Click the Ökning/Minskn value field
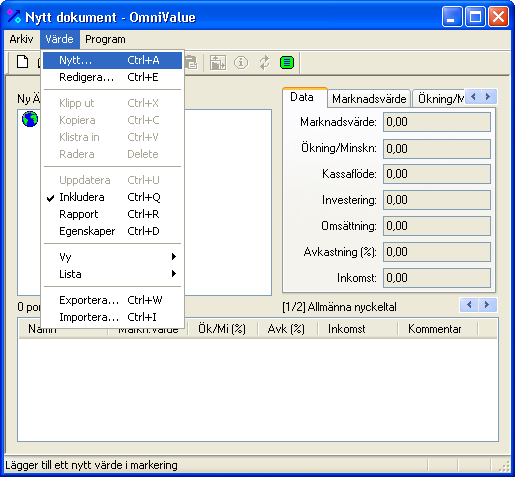Viewport: 515px width, 477px height. [437, 149]
